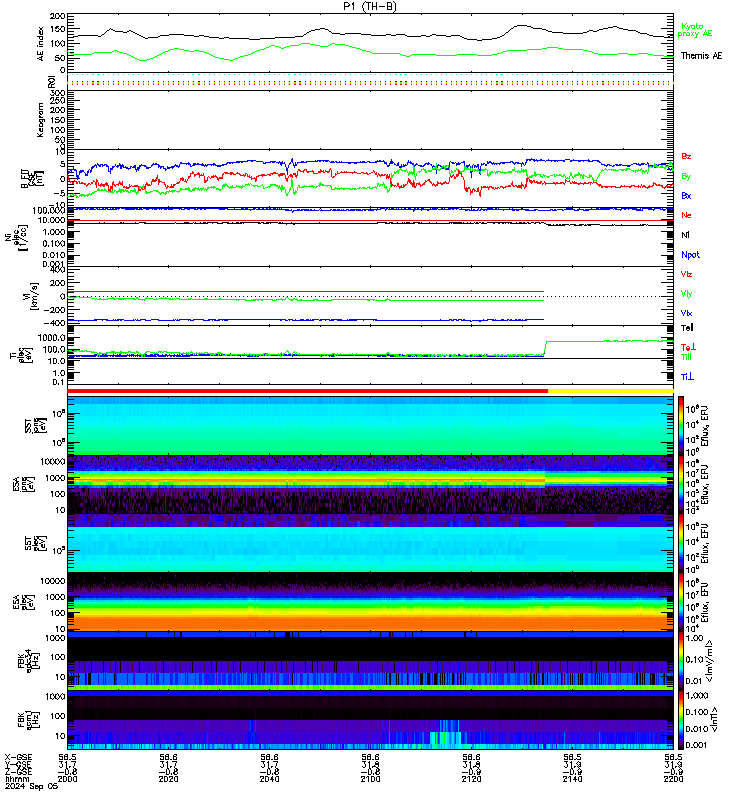
Task: Click the 2100 time axis tick label
Action: click(x=370, y=779)
